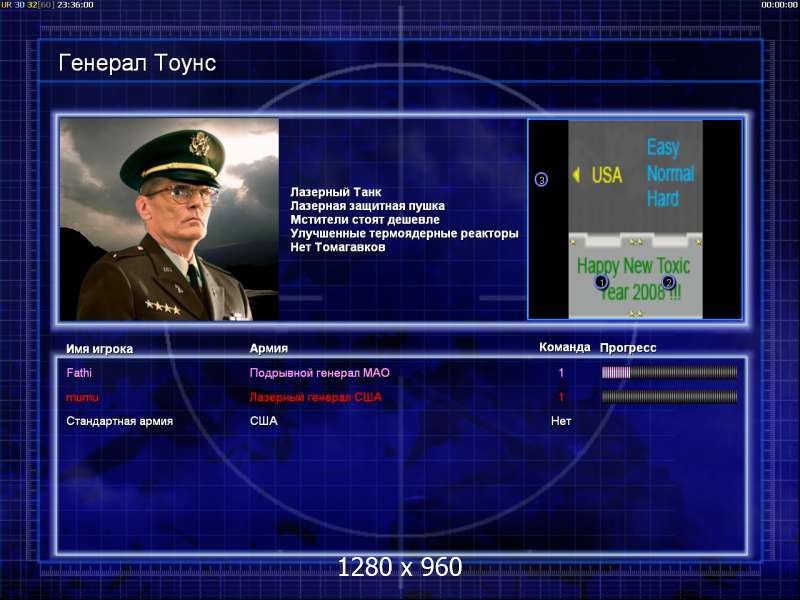Click the 'Лазерный Танк' perk line
Image resolution: width=800 pixels, height=600 pixels.
point(336,192)
